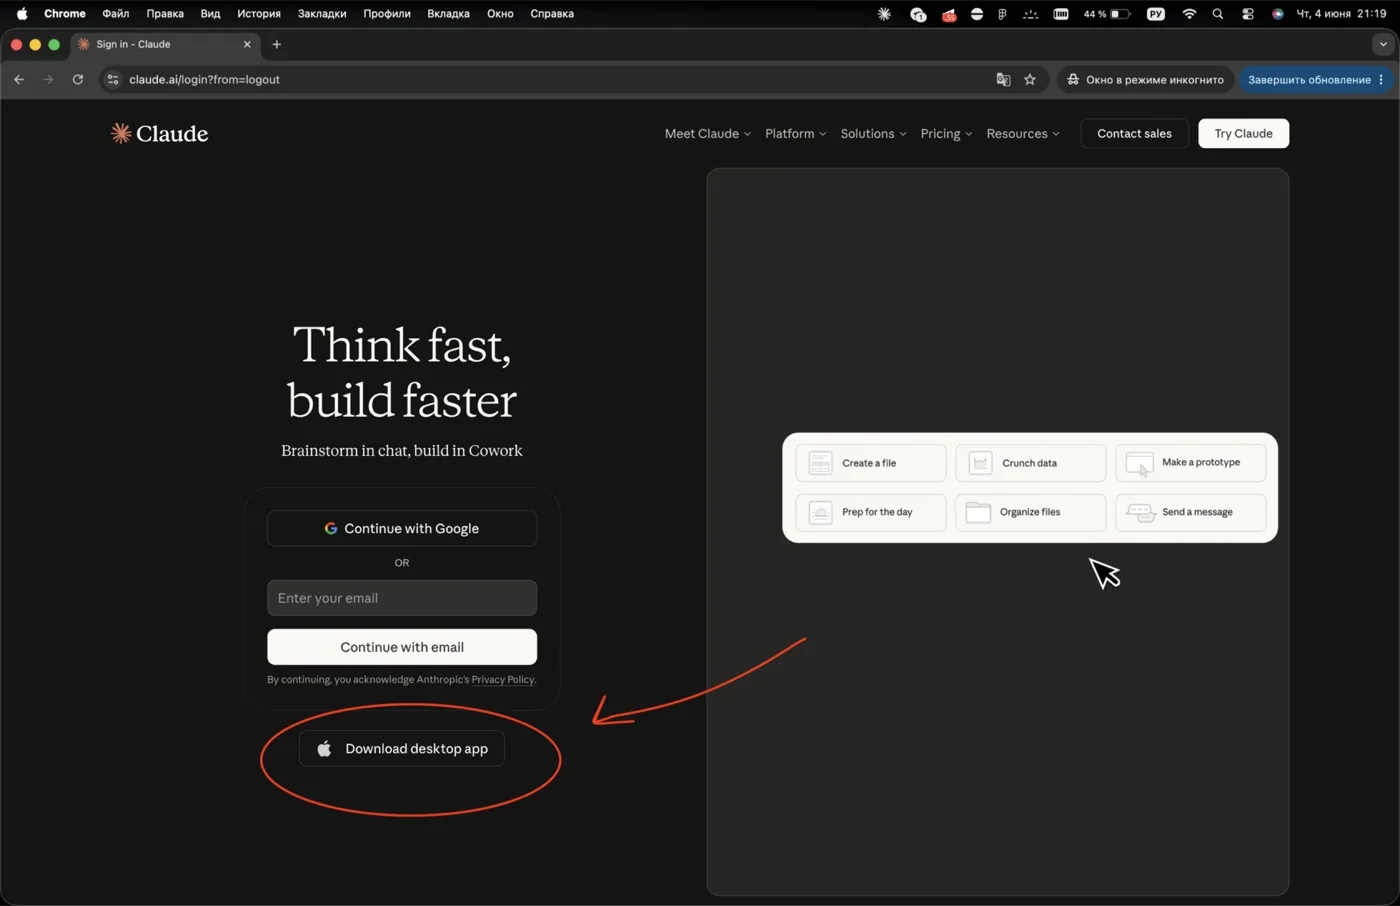
Task: Go forward in browser history
Action: 48,79
